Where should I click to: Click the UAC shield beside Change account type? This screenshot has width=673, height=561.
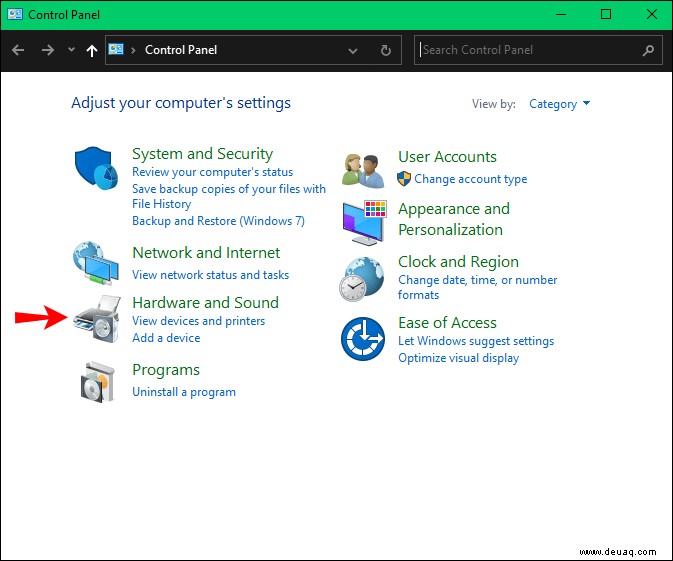point(404,179)
